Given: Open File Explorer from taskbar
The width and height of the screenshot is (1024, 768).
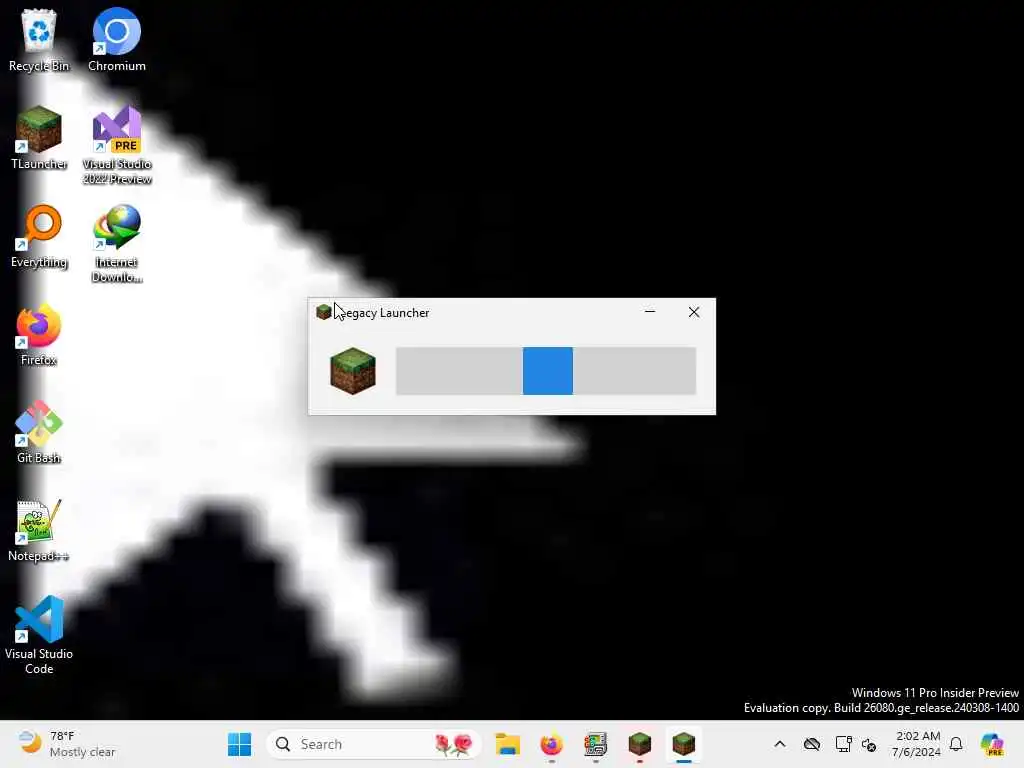Looking at the screenshot, I should [x=507, y=744].
